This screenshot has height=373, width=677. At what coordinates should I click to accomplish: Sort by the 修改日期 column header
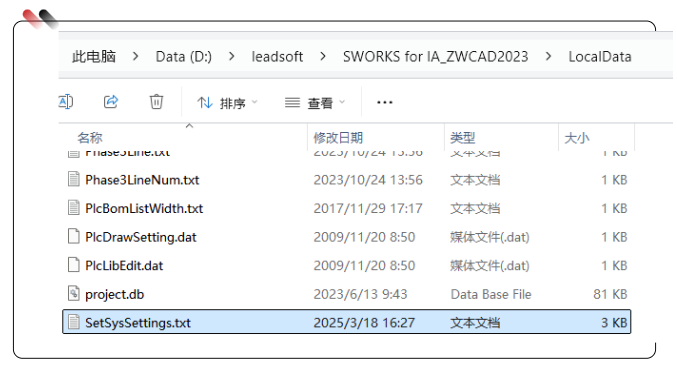(338, 138)
